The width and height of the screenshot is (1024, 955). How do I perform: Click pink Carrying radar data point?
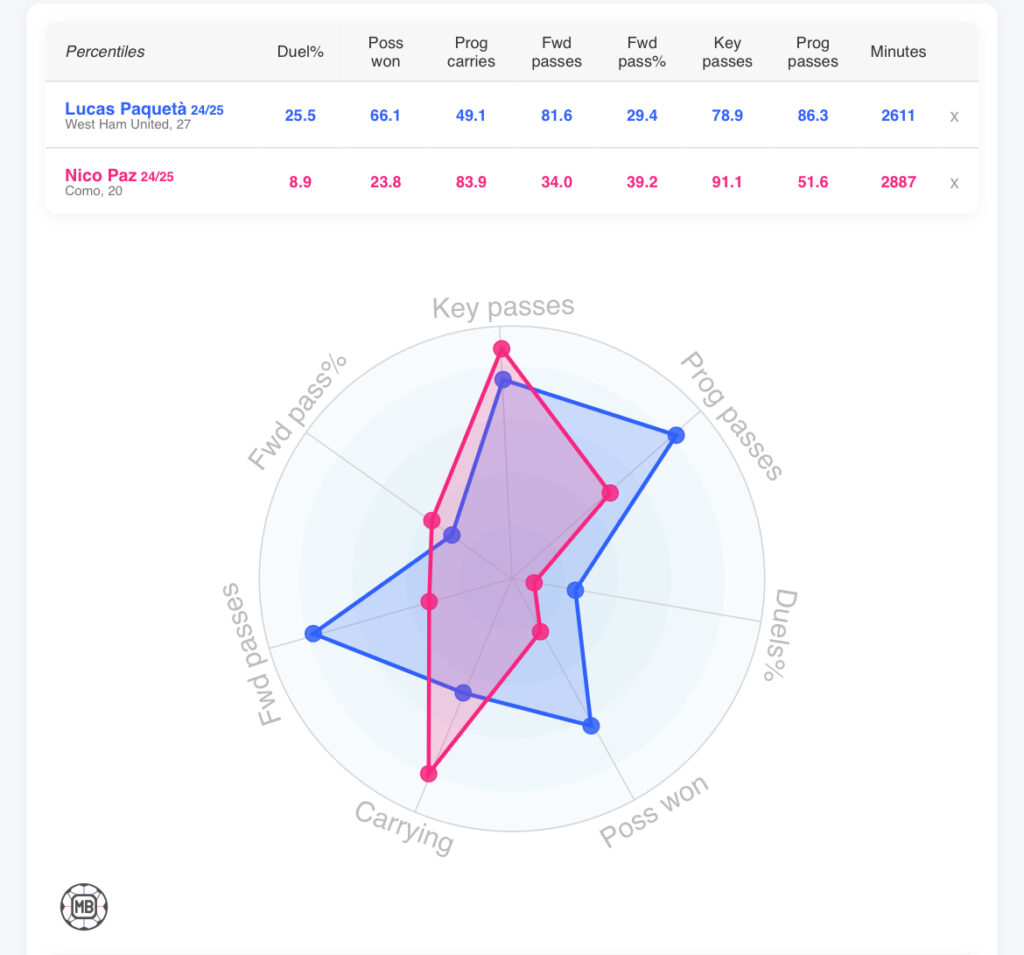(429, 773)
